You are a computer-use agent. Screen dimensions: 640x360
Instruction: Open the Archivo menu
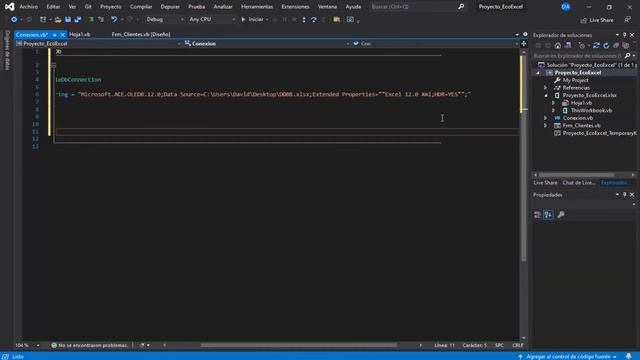29,7
